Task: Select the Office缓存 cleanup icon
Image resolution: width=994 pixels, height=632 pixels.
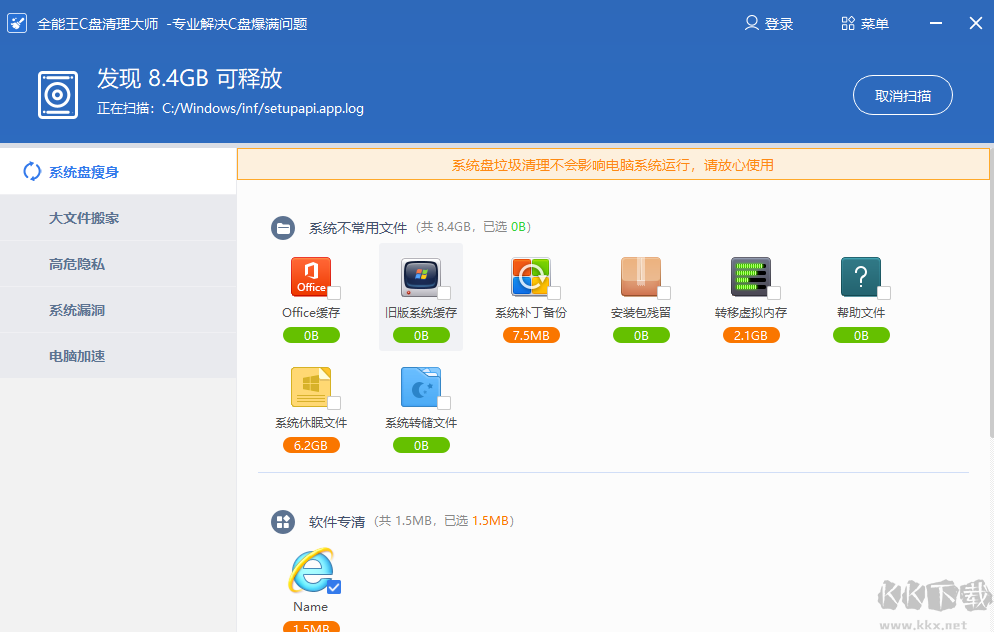Action: [311, 277]
